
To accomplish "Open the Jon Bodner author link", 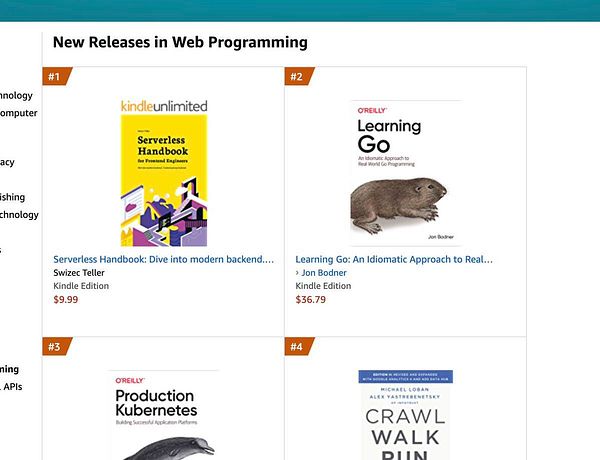I will coord(325,273).
